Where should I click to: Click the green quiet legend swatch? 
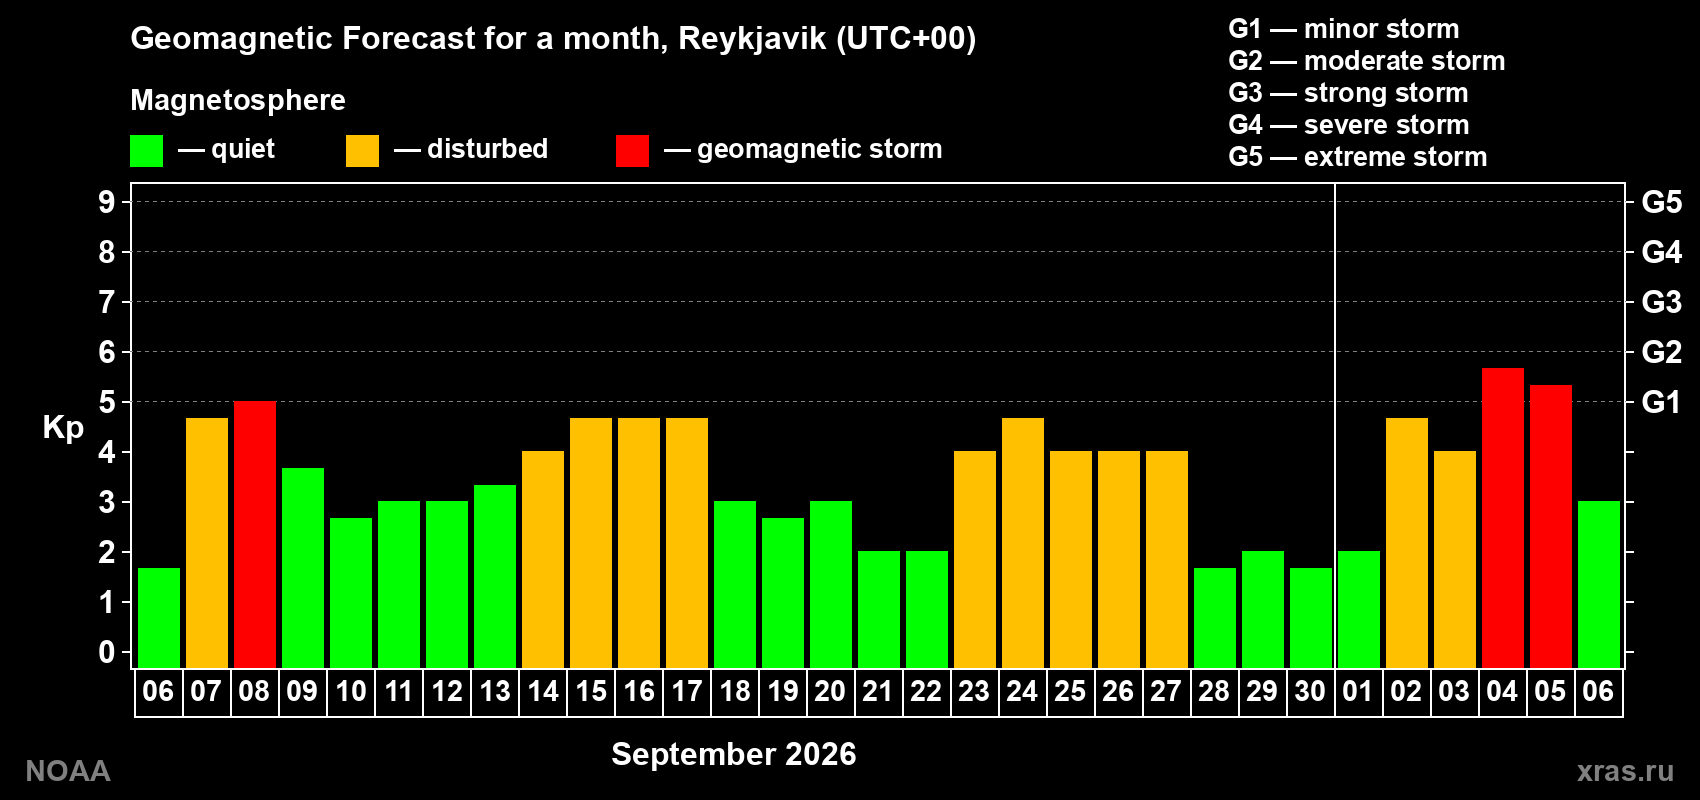click(x=147, y=151)
